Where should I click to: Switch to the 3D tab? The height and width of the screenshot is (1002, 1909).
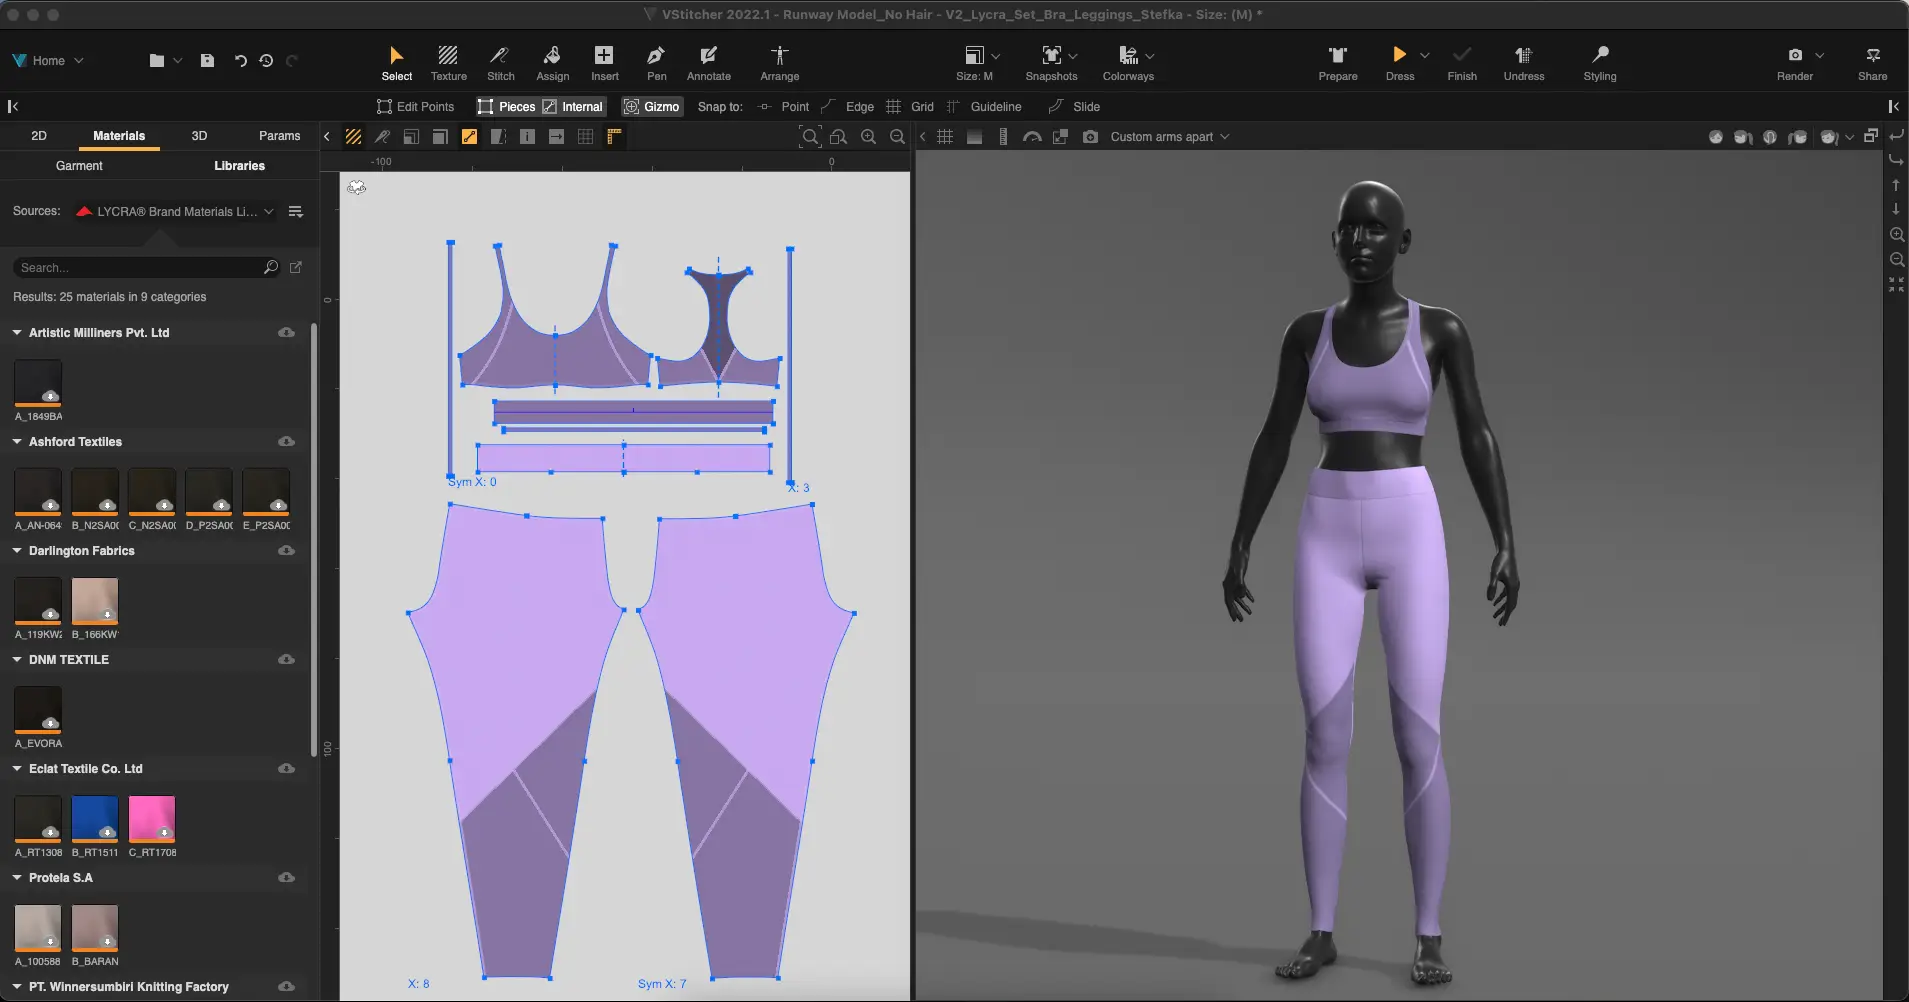(x=199, y=136)
